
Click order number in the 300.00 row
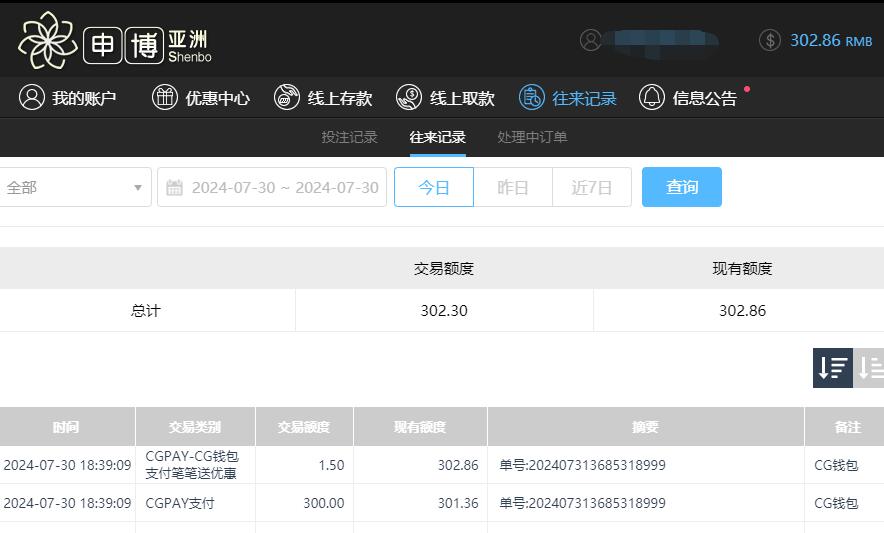582,503
